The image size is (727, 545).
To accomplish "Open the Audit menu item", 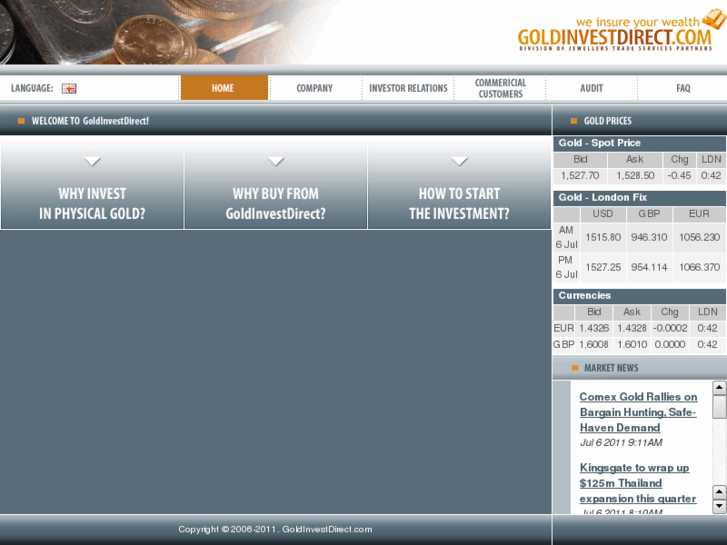I will coord(592,88).
